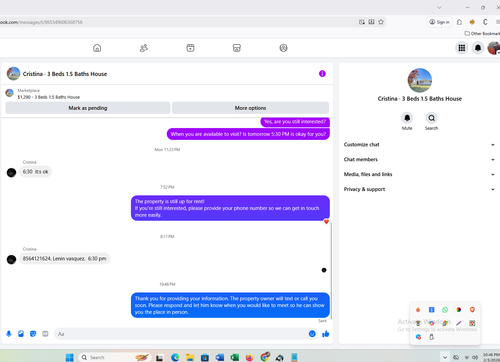The image size is (500, 362).
Task: Click the More options button
Action: tap(250, 108)
